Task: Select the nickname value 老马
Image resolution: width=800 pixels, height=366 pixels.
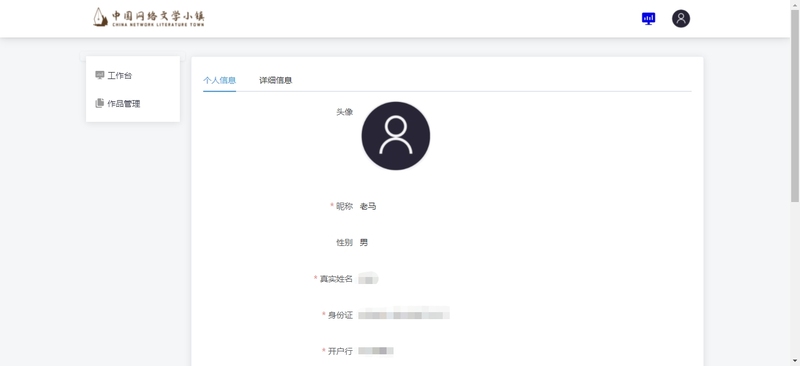Action: 368,206
